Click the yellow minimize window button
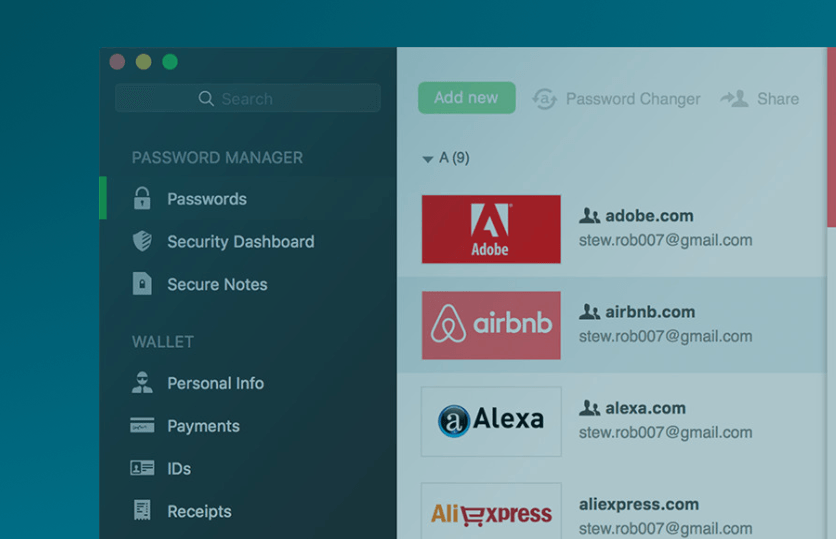836x539 pixels. coord(143,62)
